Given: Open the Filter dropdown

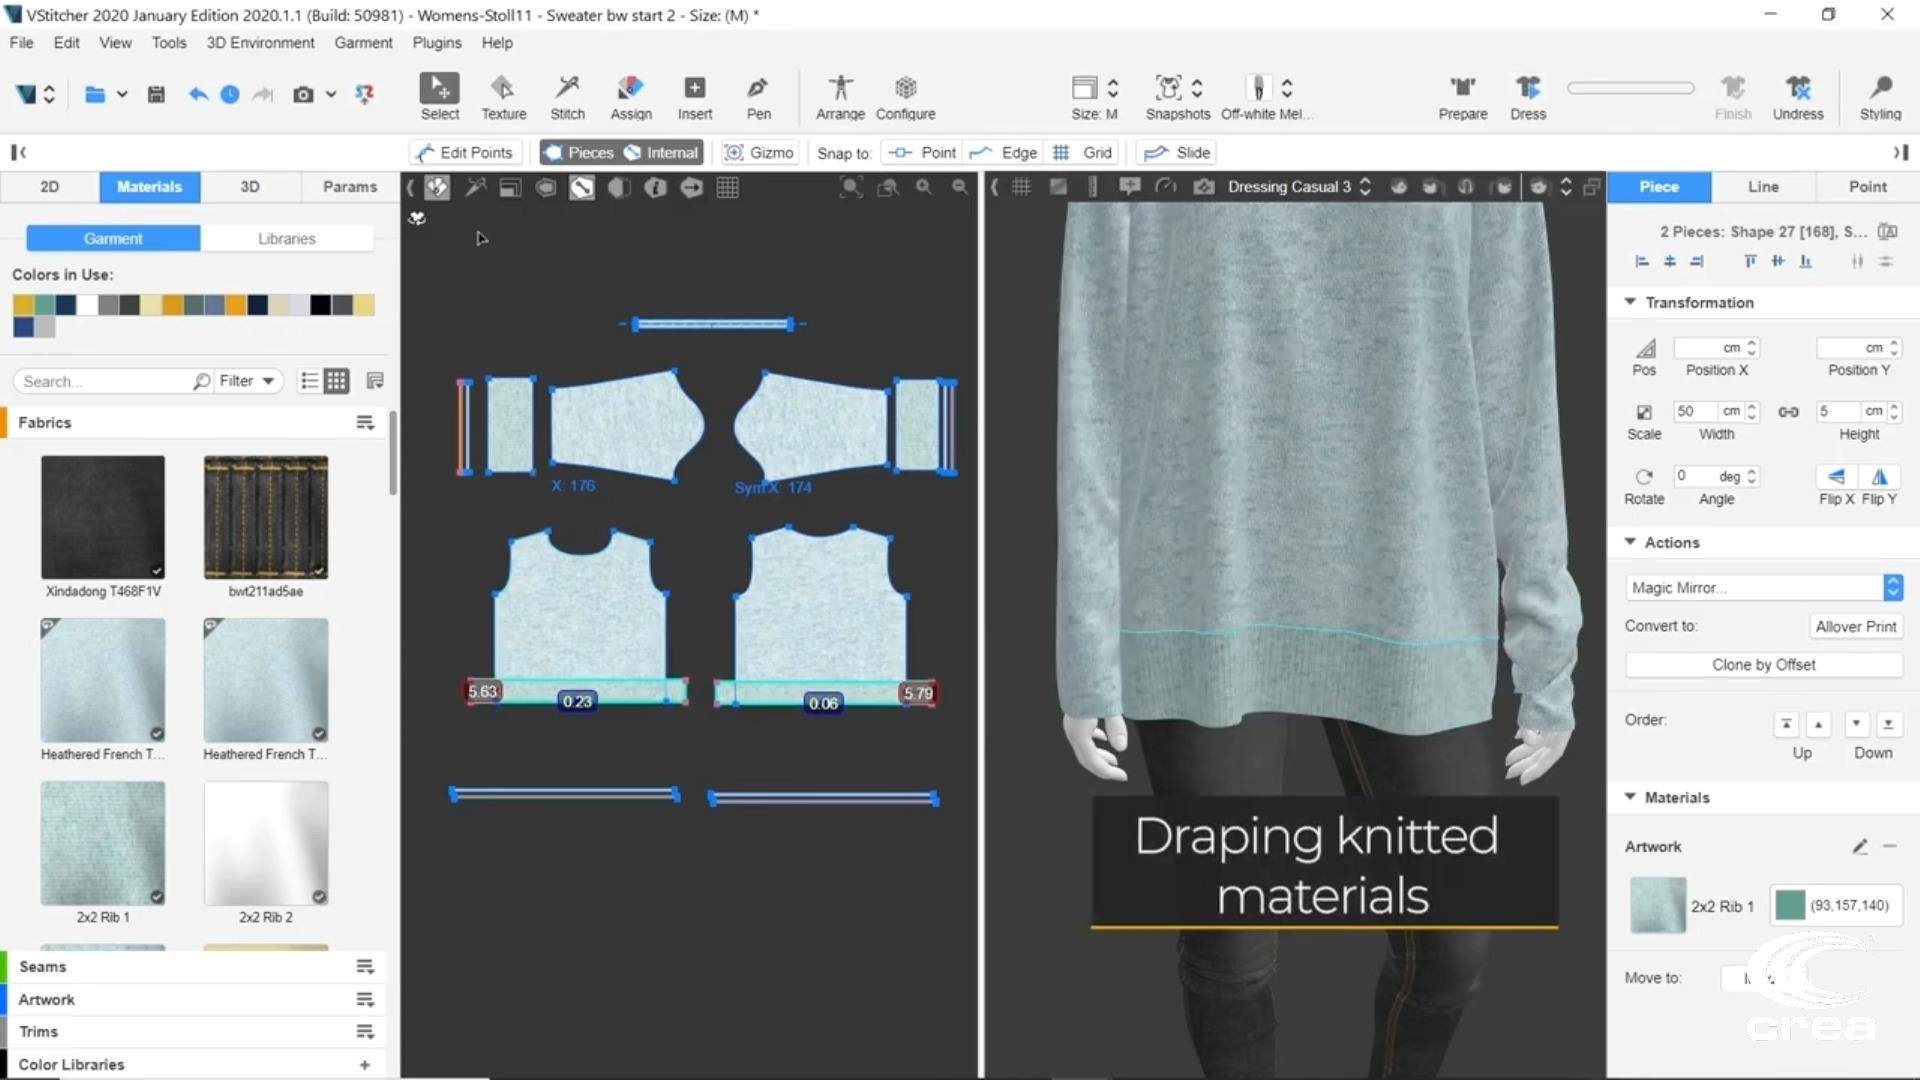Looking at the screenshot, I should pos(246,381).
